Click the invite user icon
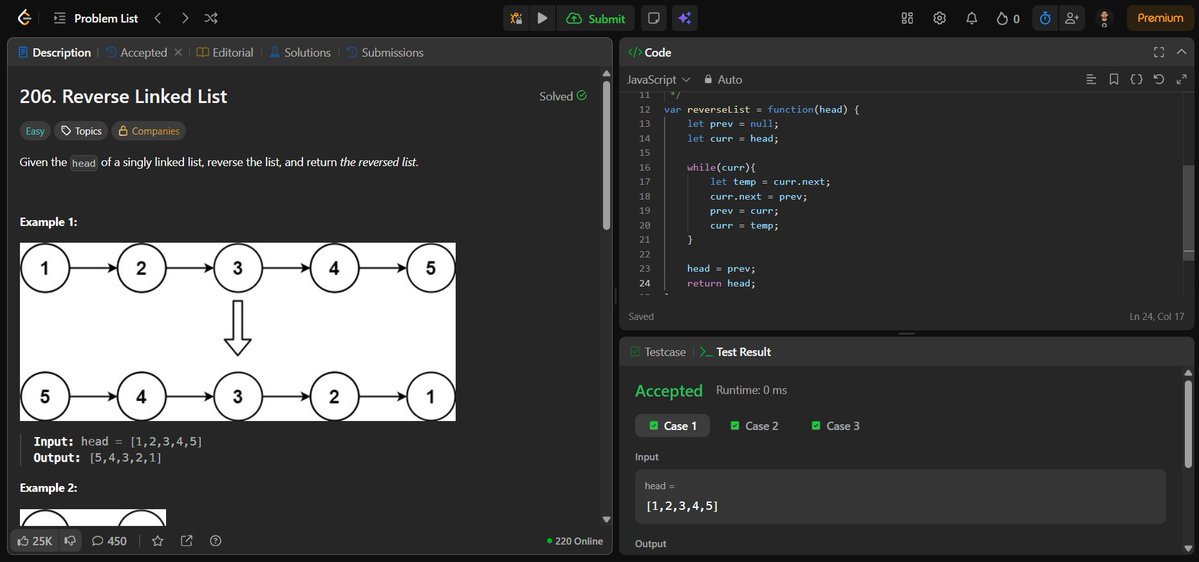The height and width of the screenshot is (562, 1199). [x=1072, y=18]
